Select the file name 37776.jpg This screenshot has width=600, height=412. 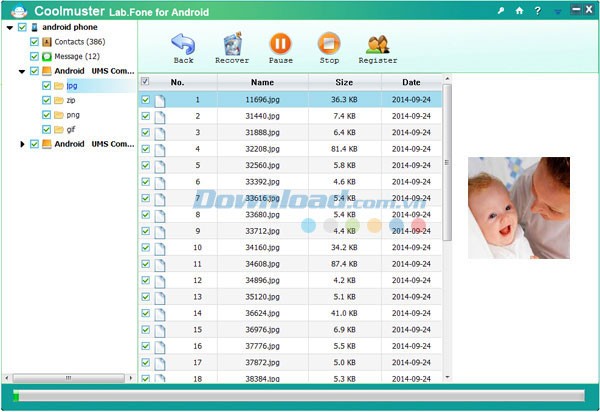[x=262, y=346]
